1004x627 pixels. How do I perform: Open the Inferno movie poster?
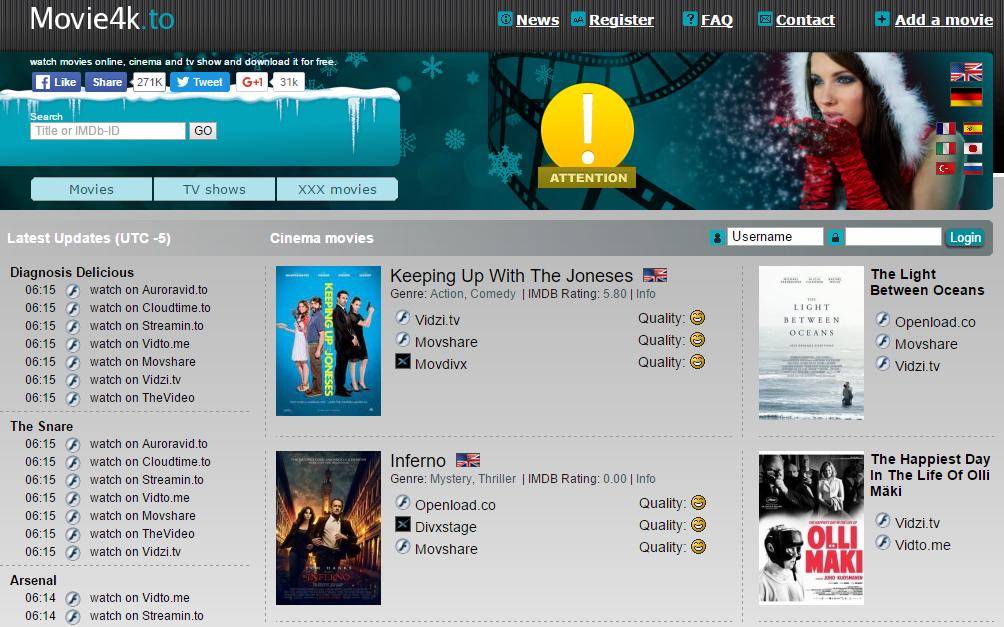pos(328,528)
